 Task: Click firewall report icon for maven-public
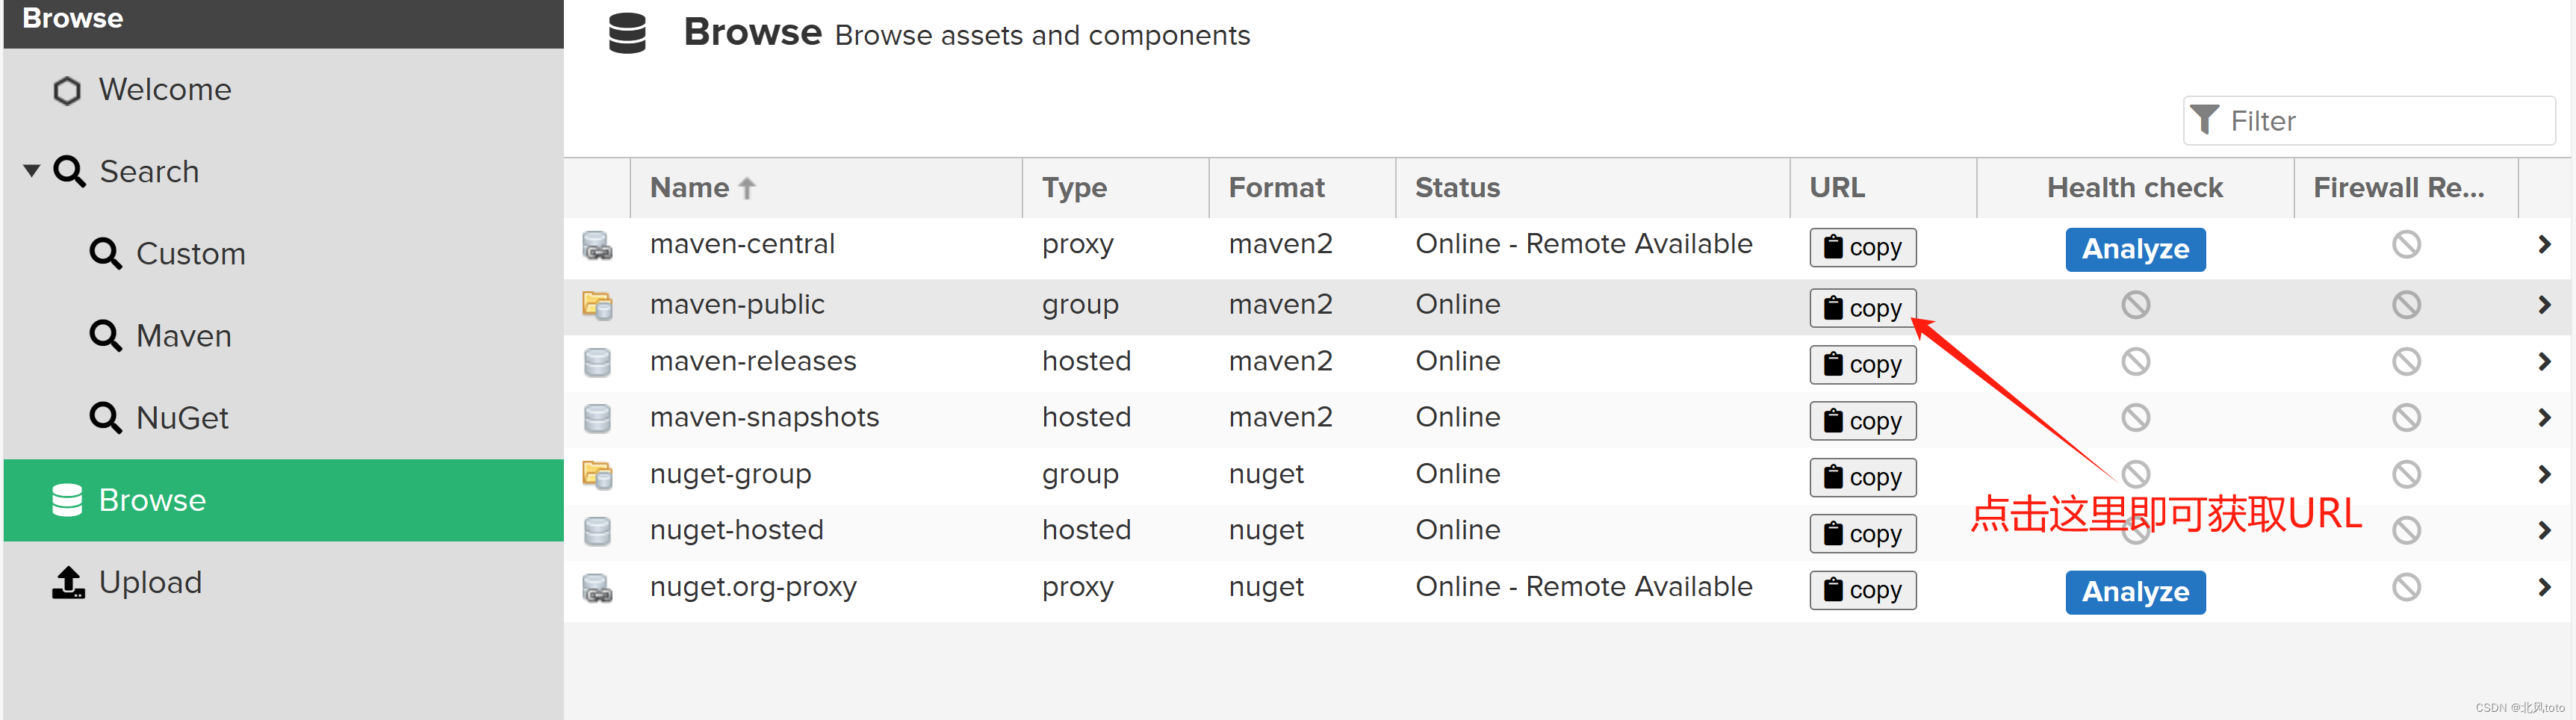click(2406, 305)
